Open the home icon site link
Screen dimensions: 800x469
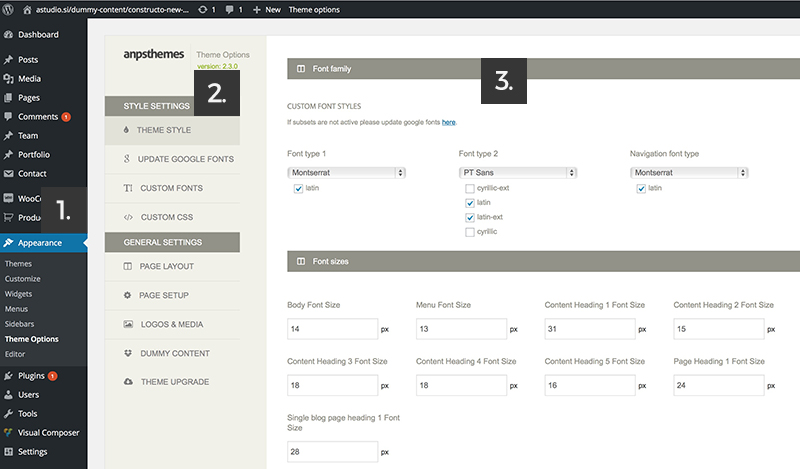pyautogui.click(x=28, y=10)
